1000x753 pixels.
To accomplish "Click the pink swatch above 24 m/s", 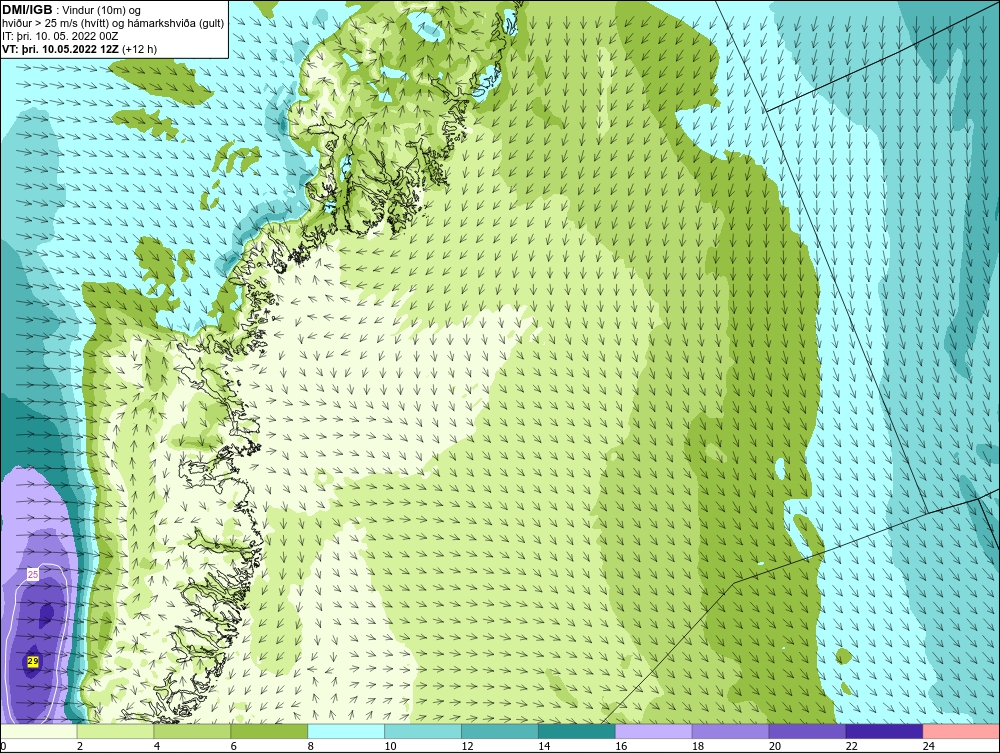I will point(961,731).
